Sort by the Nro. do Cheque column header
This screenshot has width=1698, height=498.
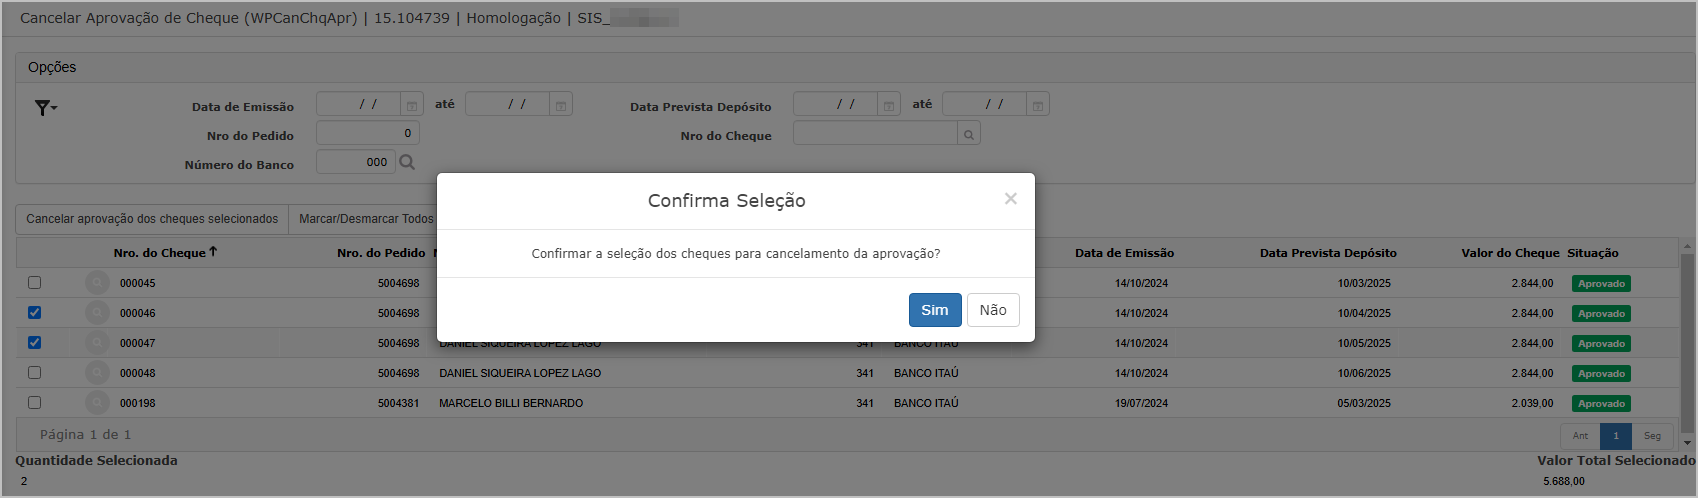160,253
